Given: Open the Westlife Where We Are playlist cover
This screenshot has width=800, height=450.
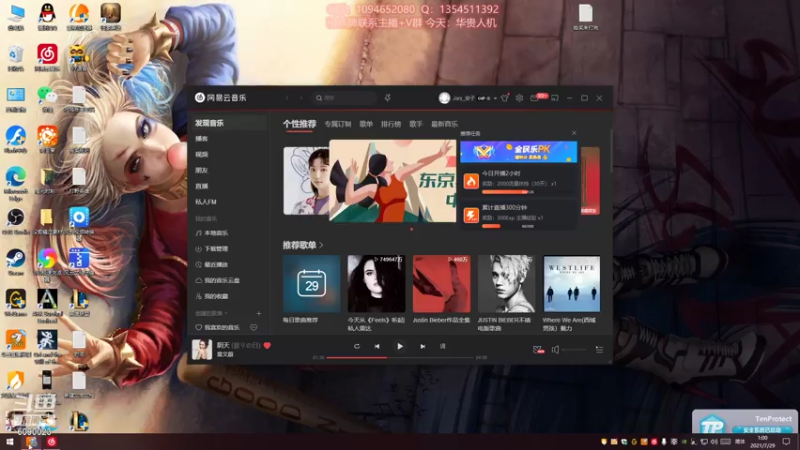Looking at the screenshot, I should coord(571,284).
